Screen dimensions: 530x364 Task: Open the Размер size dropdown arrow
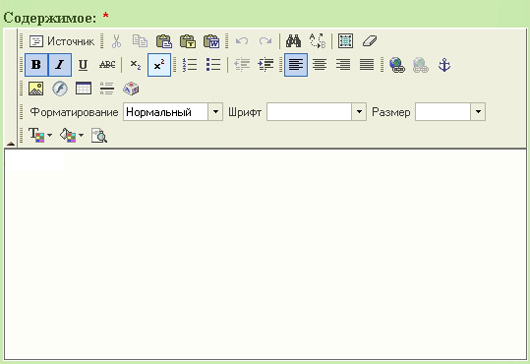tap(478, 112)
